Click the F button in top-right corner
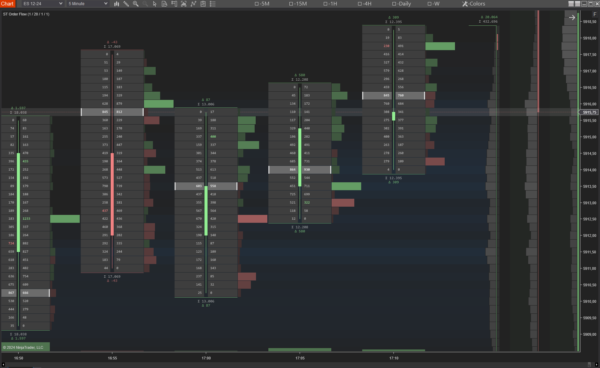This screenshot has height=368, width=600. [x=594, y=14]
